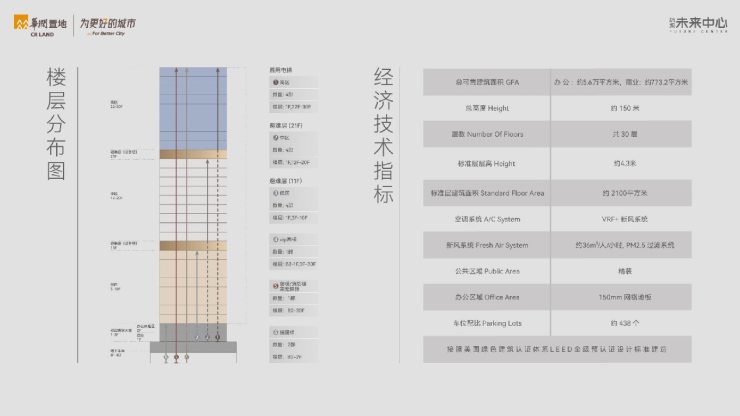
Task: Click the 'Number Of Floors' label cell
Action: [487, 134]
